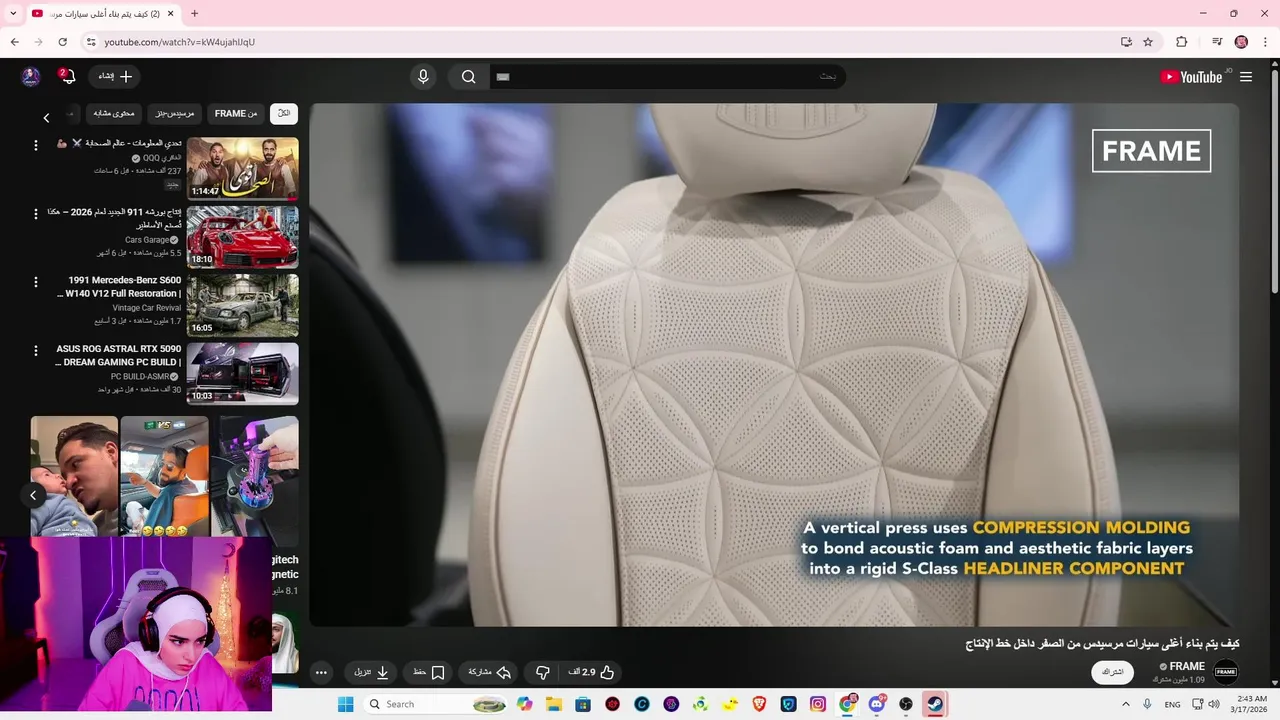Click the مشاركة share button

click(x=490, y=672)
